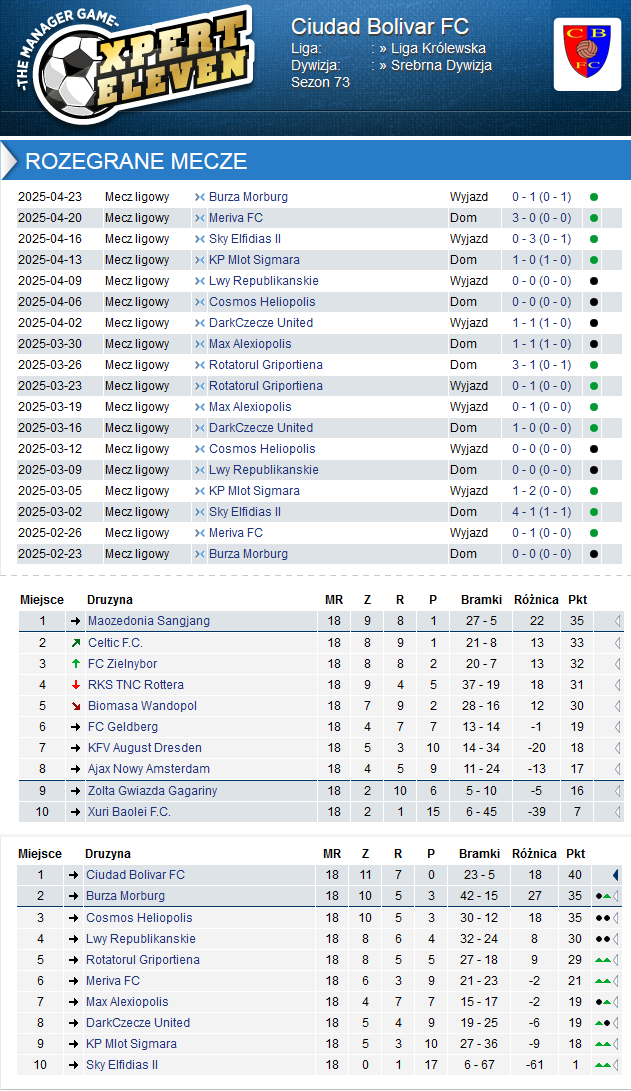The width and height of the screenshot is (631, 1091).
Task: Open the 3 - 1 score on 2025-03-26
Action: pyautogui.click(x=541, y=365)
